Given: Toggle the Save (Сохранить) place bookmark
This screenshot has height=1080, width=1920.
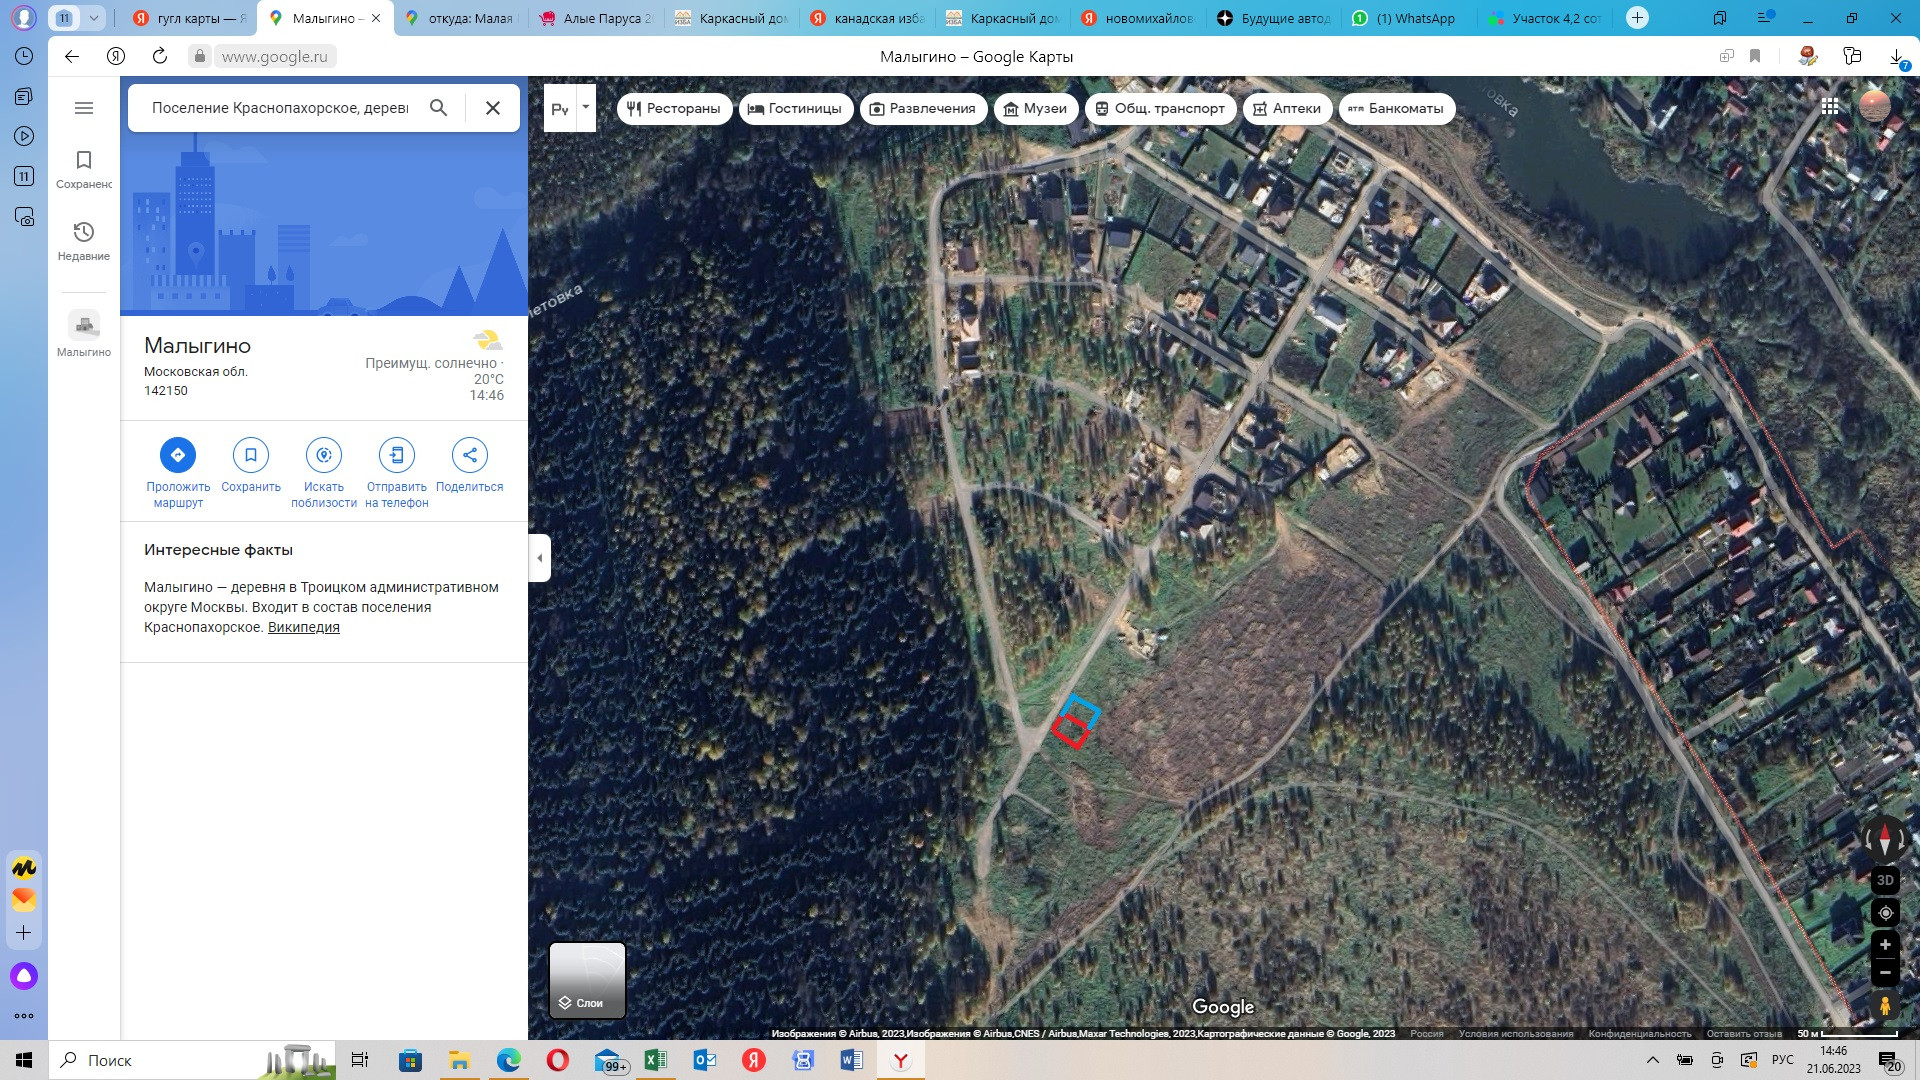Looking at the screenshot, I should 251,455.
